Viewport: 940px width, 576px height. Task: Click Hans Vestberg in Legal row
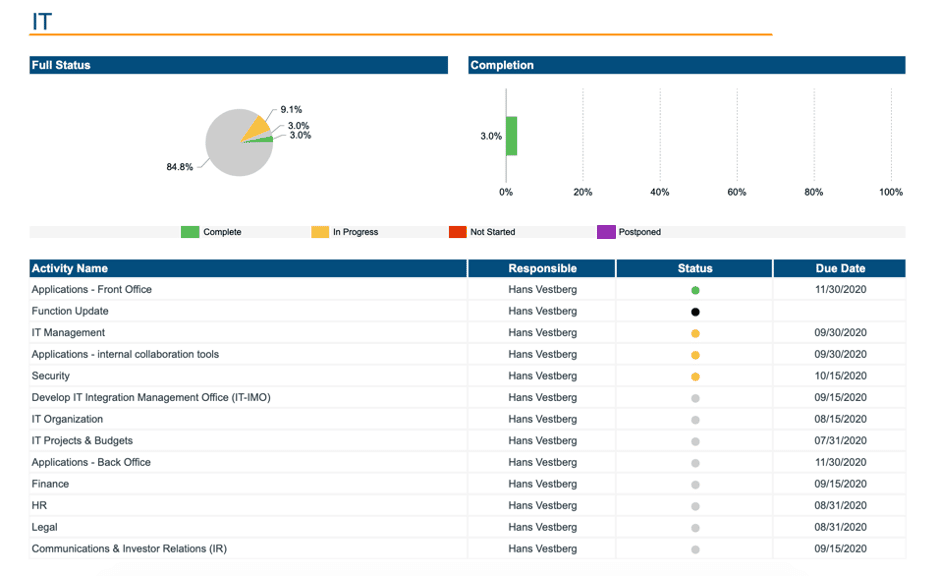click(x=543, y=526)
